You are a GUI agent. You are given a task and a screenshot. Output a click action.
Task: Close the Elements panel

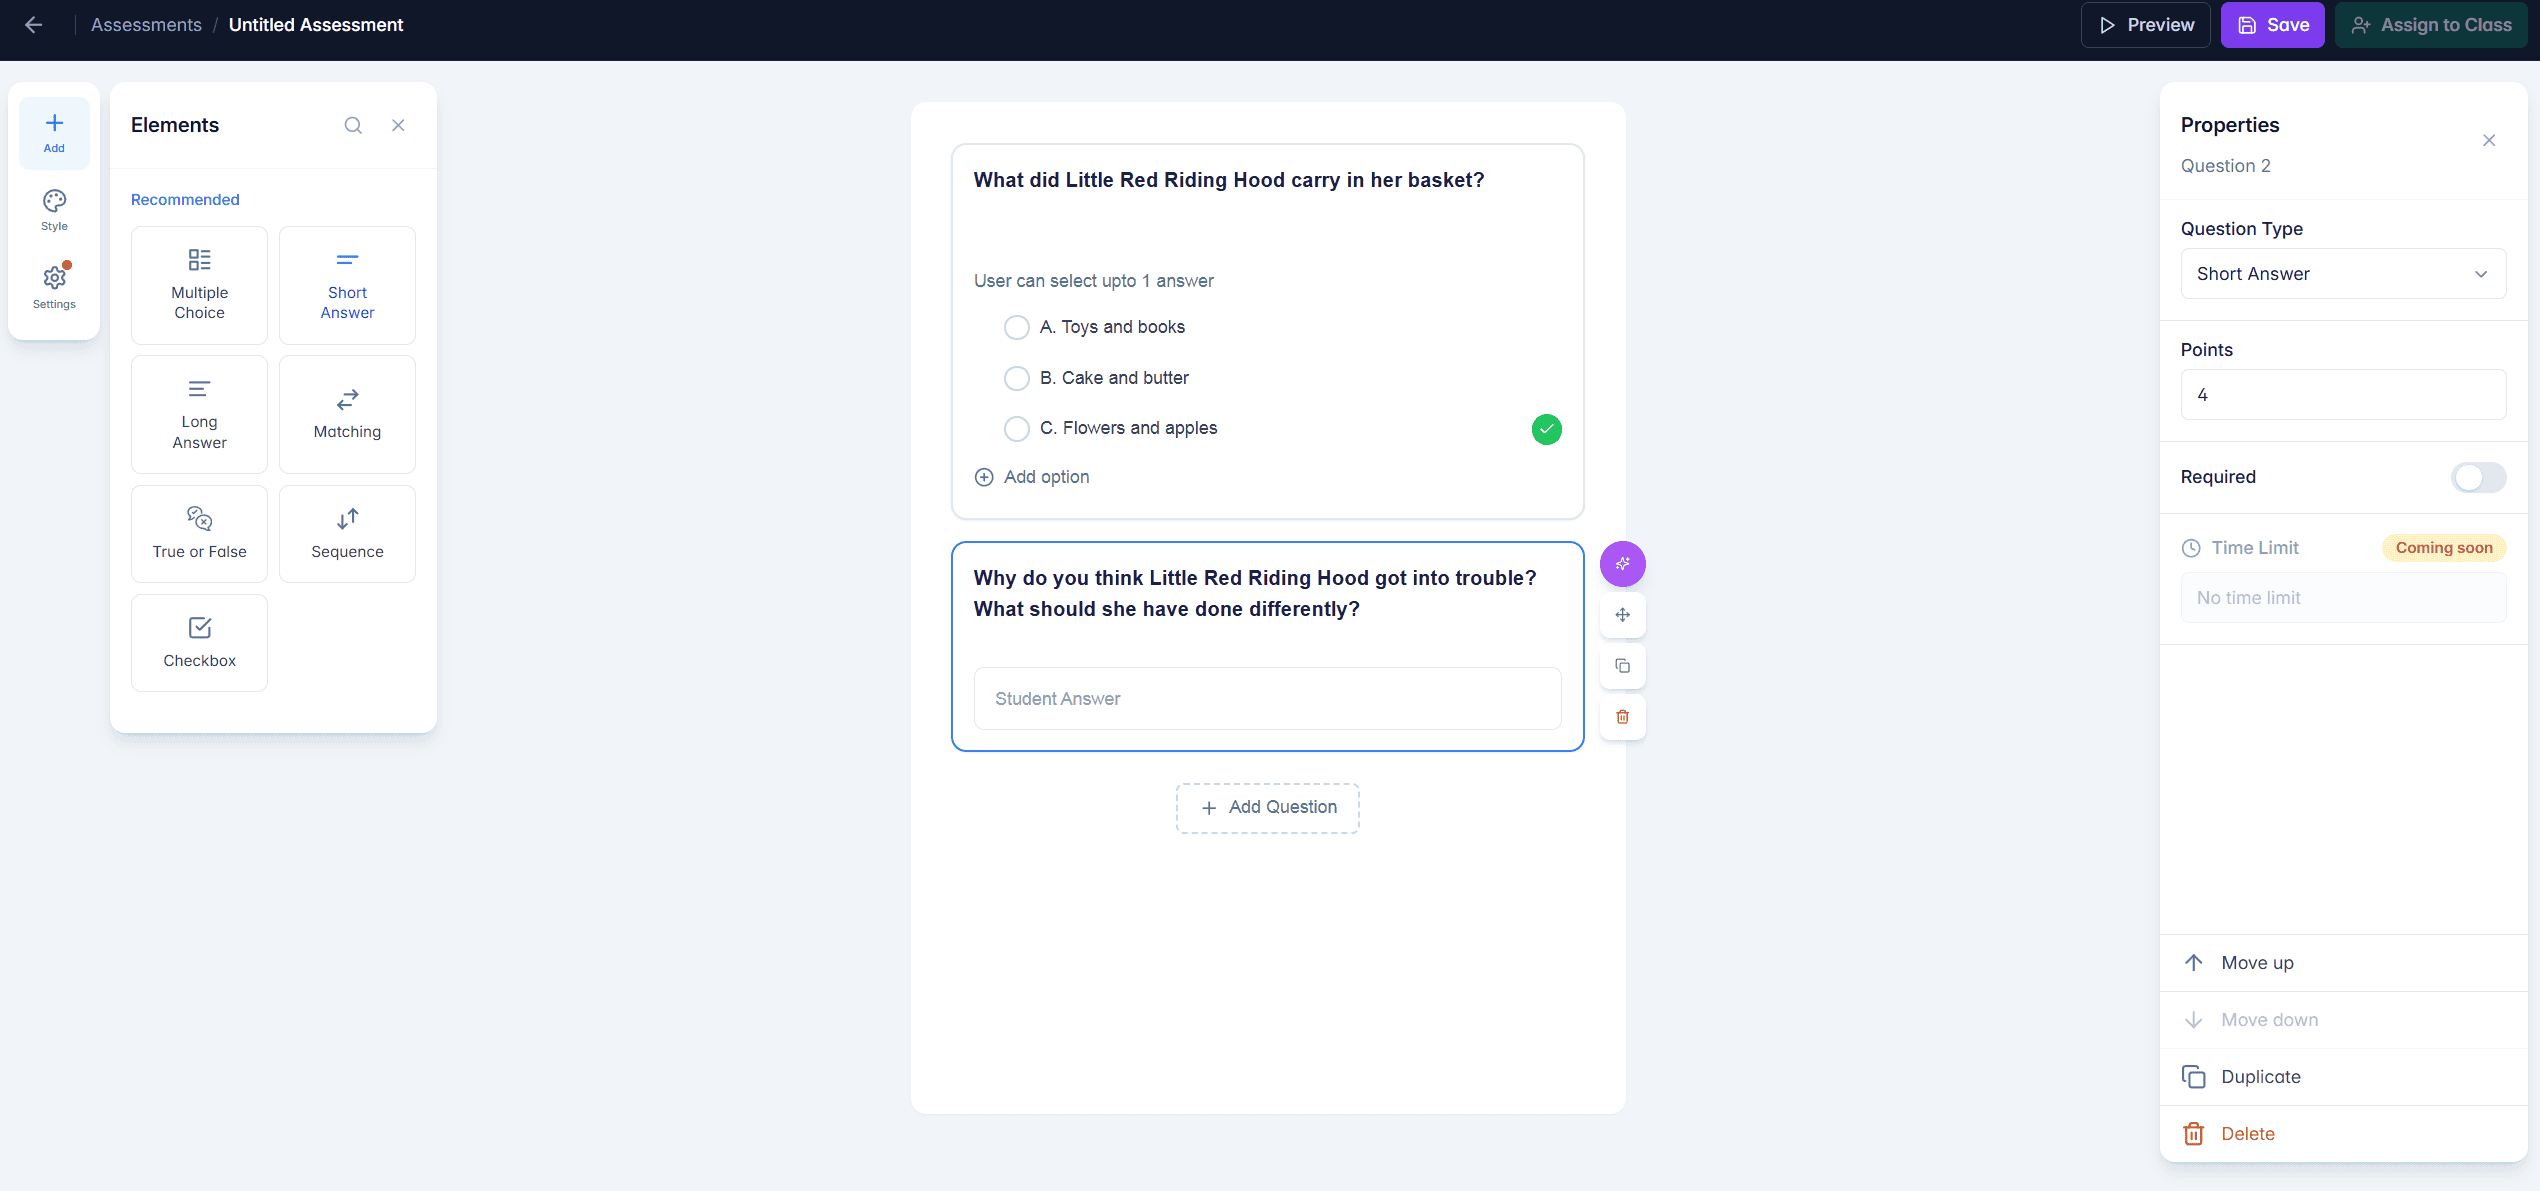(398, 125)
